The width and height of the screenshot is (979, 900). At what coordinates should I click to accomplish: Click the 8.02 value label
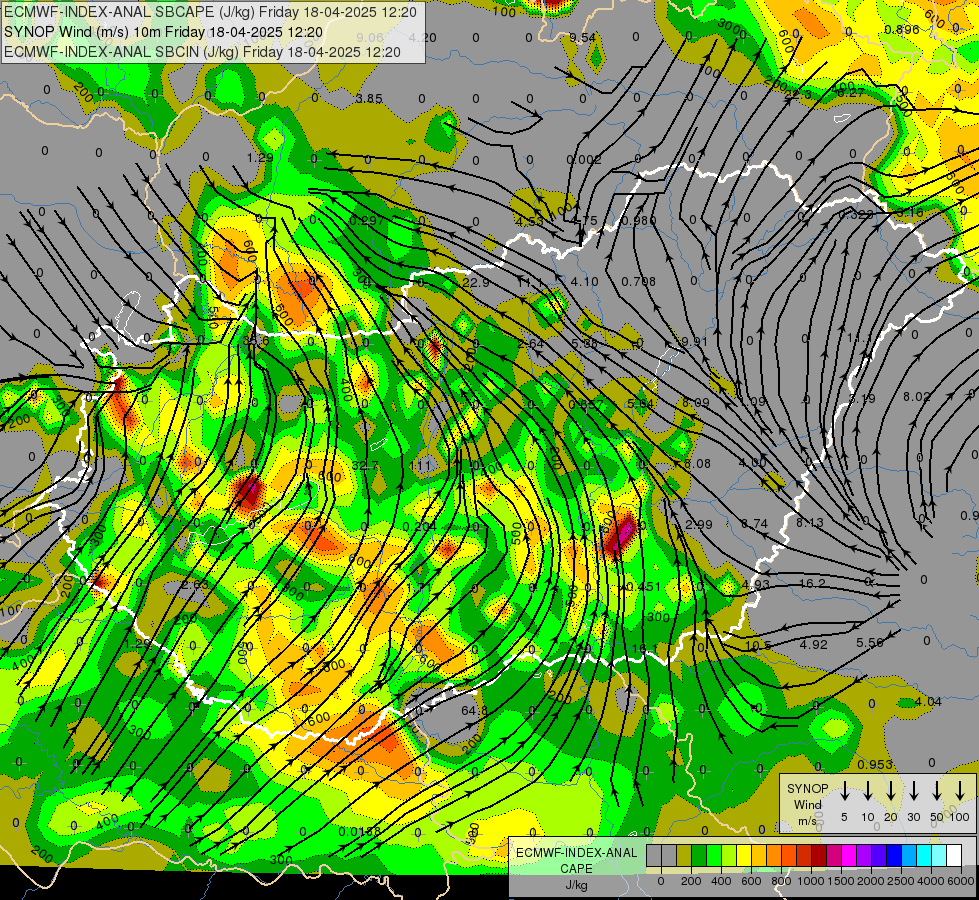coord(917,397)
